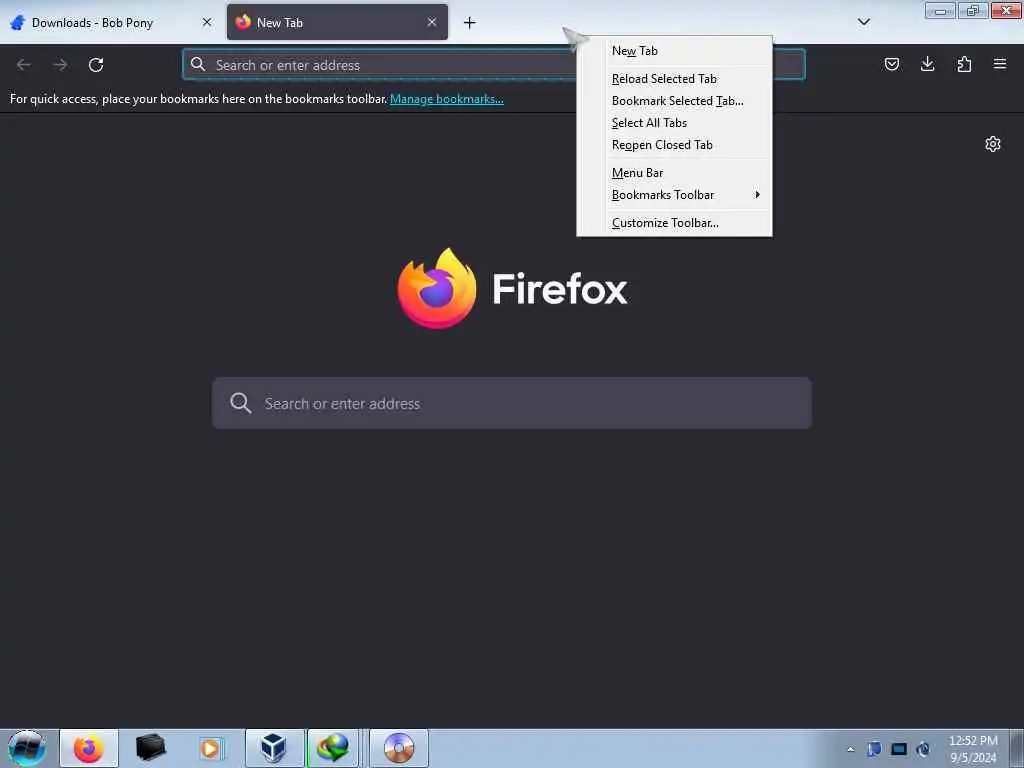Screen dimensions: 1024x768
Task: Close the Downloads - Bob Pony tab
Action: (207, 22)
